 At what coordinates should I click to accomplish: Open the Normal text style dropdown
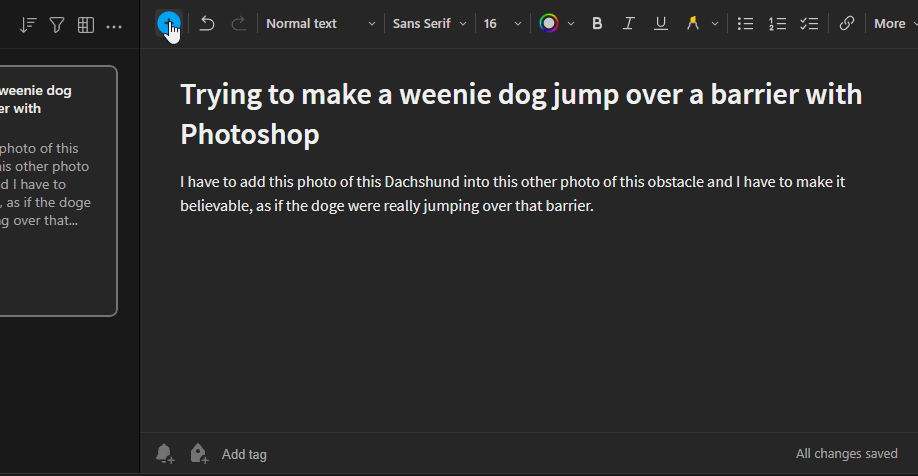320,23
